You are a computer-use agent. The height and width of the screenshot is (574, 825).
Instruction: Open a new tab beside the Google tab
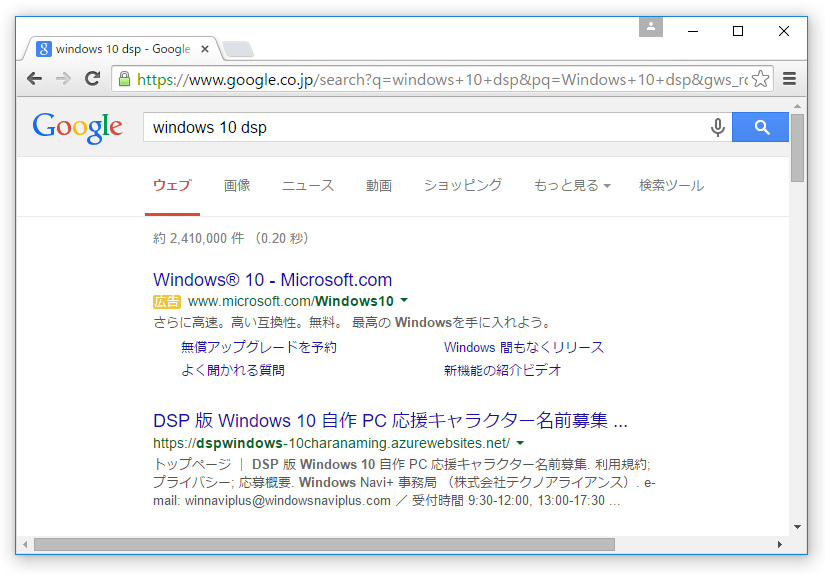238,49
